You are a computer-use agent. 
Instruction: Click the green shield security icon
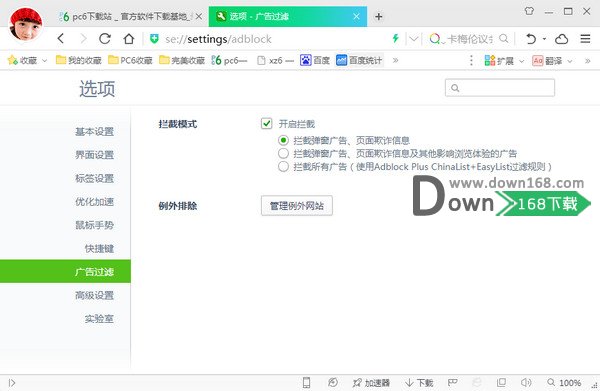[x=154, y=39]
